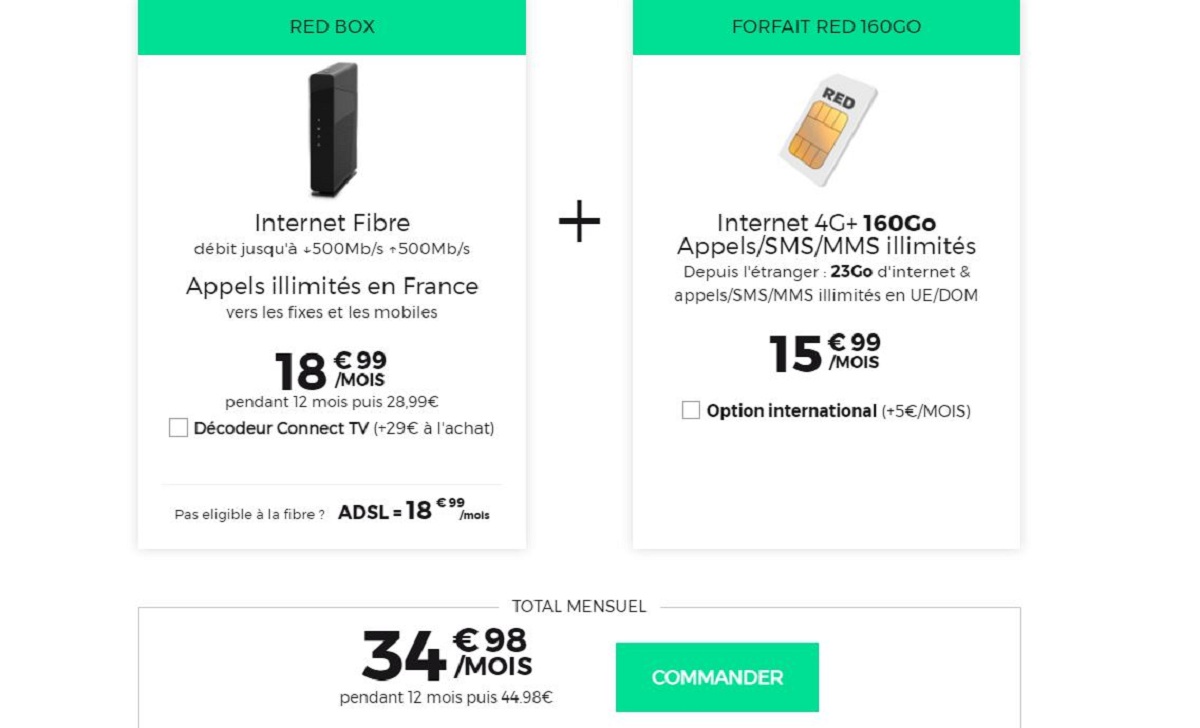Viewport: 1200px width, 728px height.
Task: Click the COMMANDER button
Action: tap(716, 677)
